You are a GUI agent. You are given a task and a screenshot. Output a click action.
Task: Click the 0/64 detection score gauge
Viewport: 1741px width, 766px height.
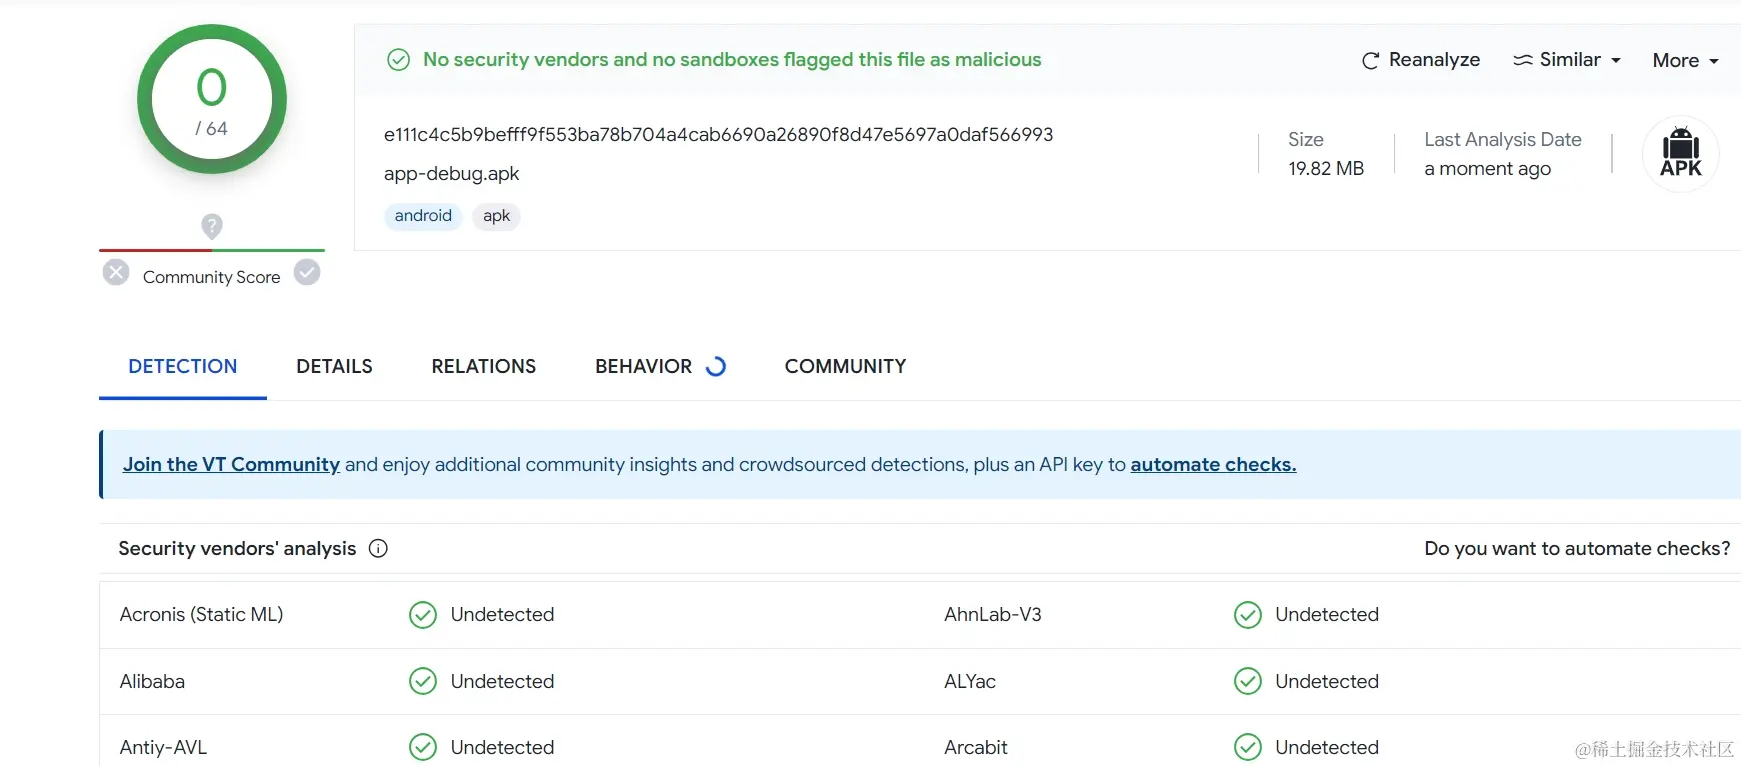pyautogui.click(x=212, y=99)
